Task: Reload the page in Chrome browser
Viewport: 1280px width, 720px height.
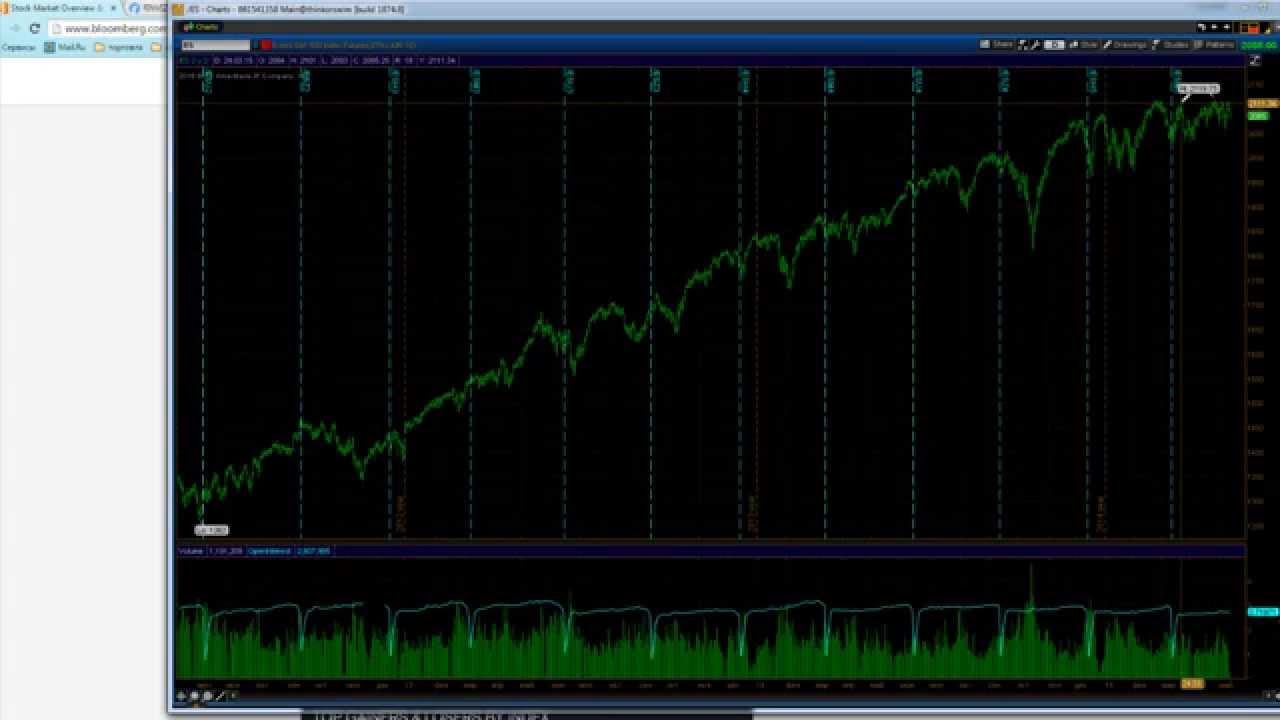Action: click(34, 28)
